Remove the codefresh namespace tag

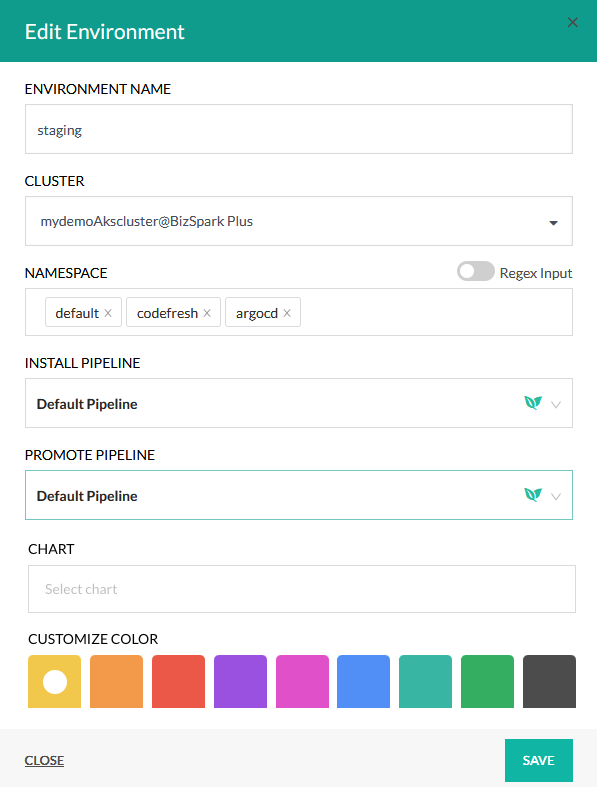click(207, 313)
